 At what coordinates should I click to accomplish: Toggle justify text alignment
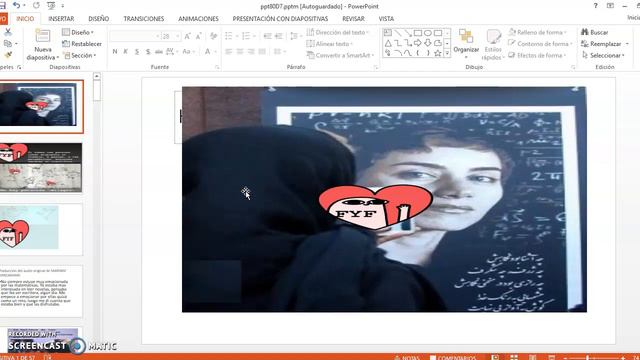[262, 51]
